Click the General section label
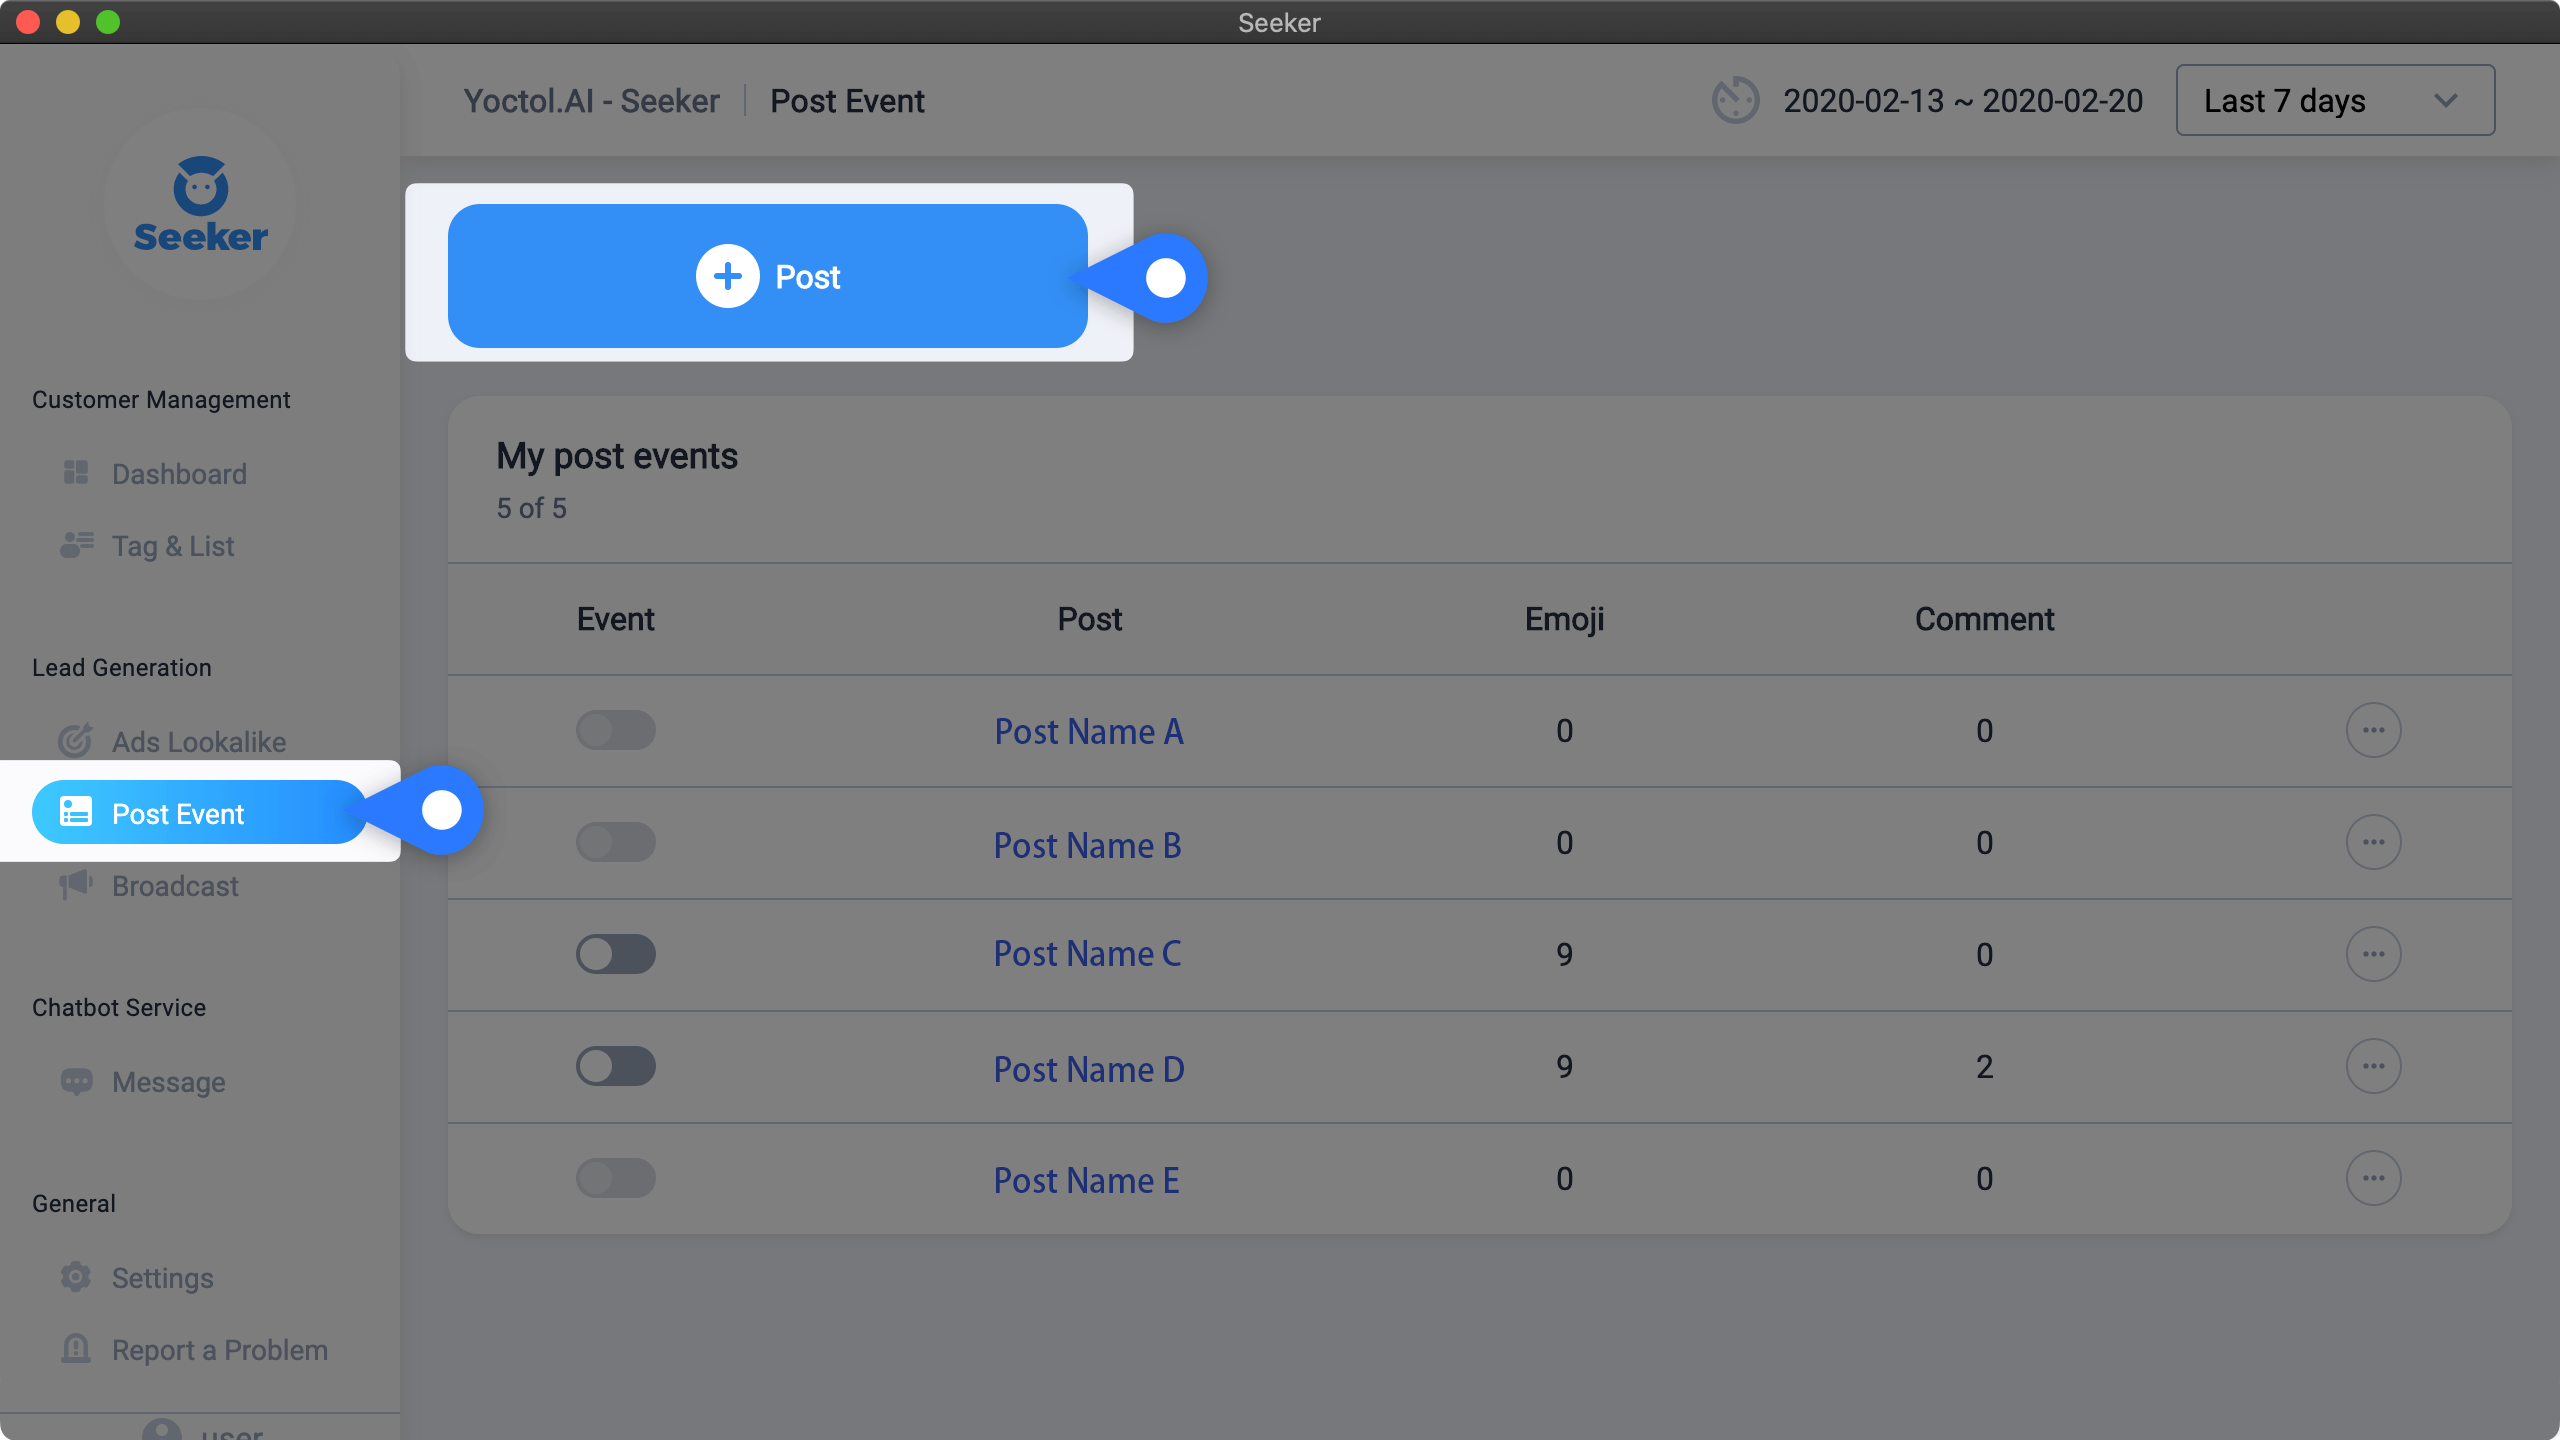The width and height of the screenshot is (2560, 1440). (x=74, y=1203)
